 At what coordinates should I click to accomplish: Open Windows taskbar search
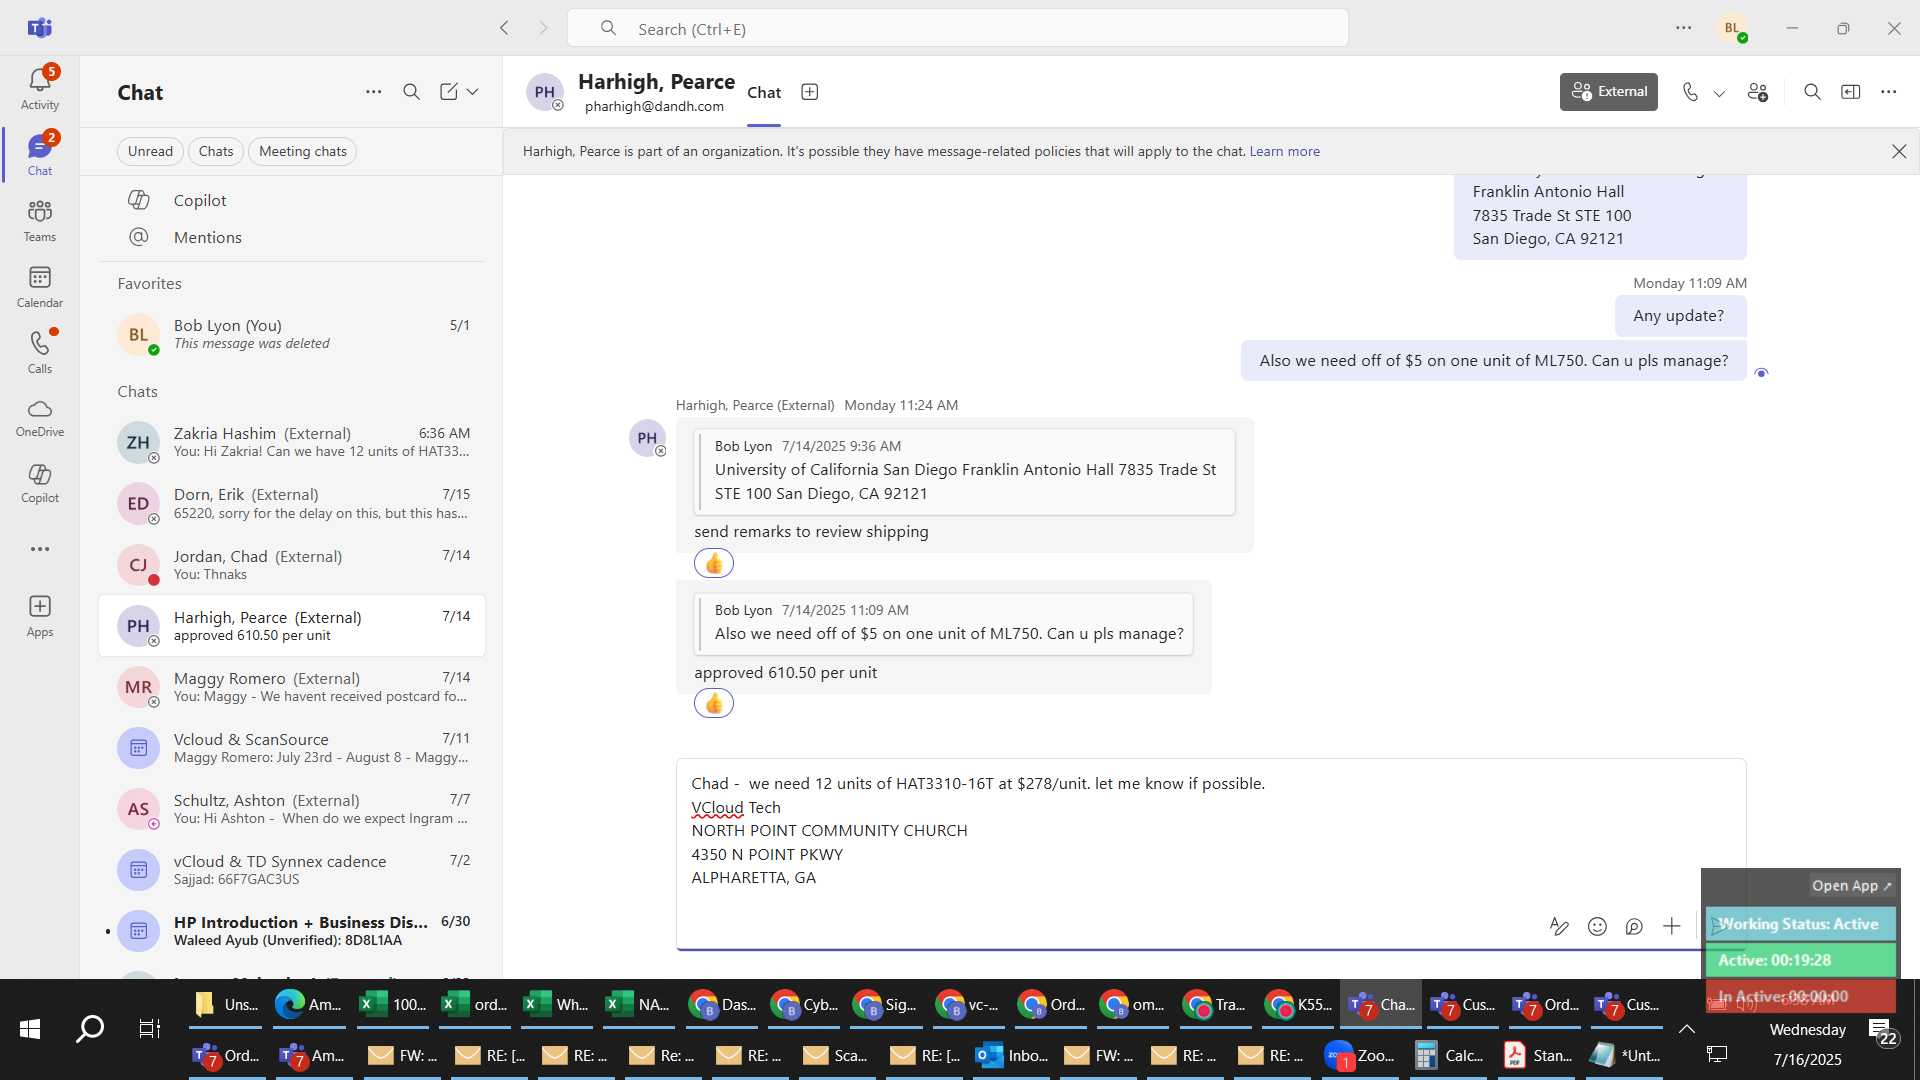point(90,1029)
